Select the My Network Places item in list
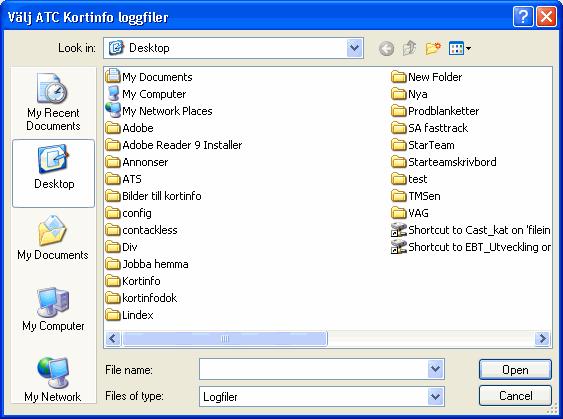The image size is (563, 419). click(x=159, y=111)
